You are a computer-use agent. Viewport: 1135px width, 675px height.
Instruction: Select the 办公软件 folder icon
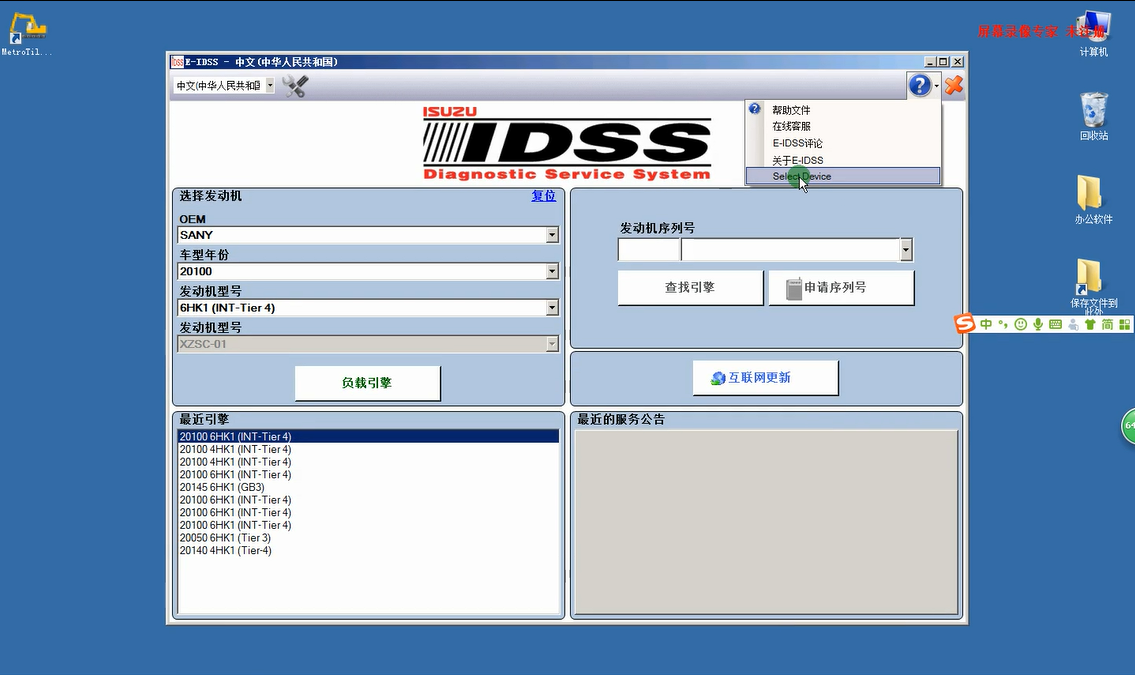(x=1093, y=200)
